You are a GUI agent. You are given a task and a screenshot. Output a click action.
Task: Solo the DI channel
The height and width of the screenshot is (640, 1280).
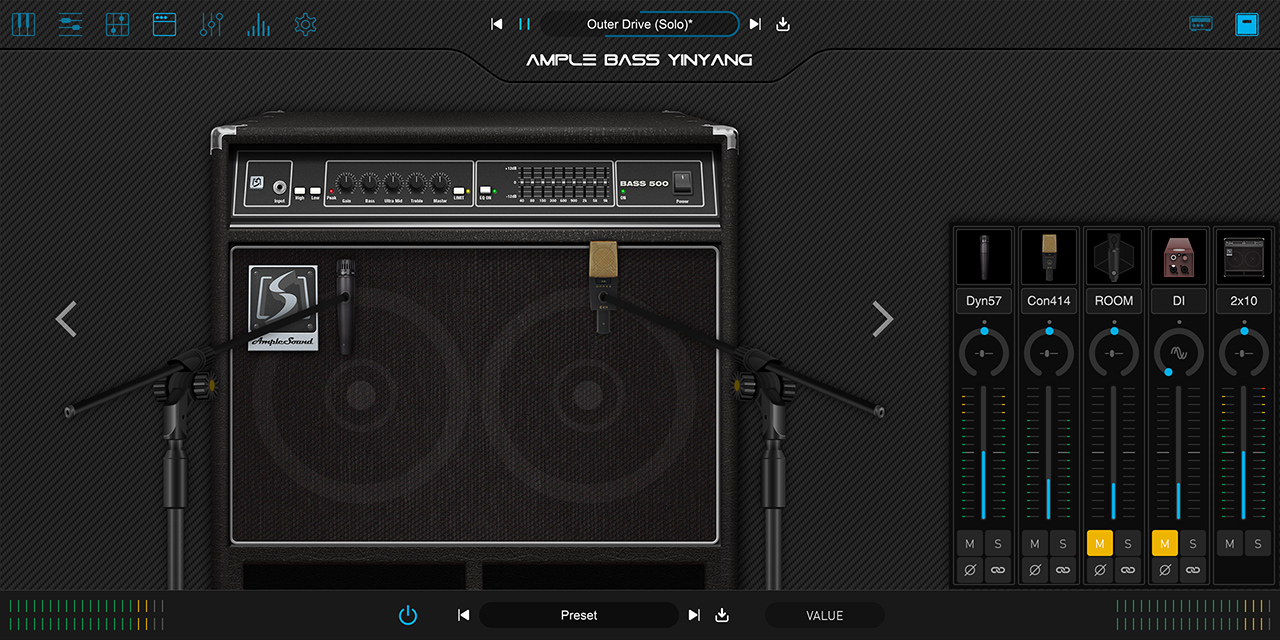1193,544
